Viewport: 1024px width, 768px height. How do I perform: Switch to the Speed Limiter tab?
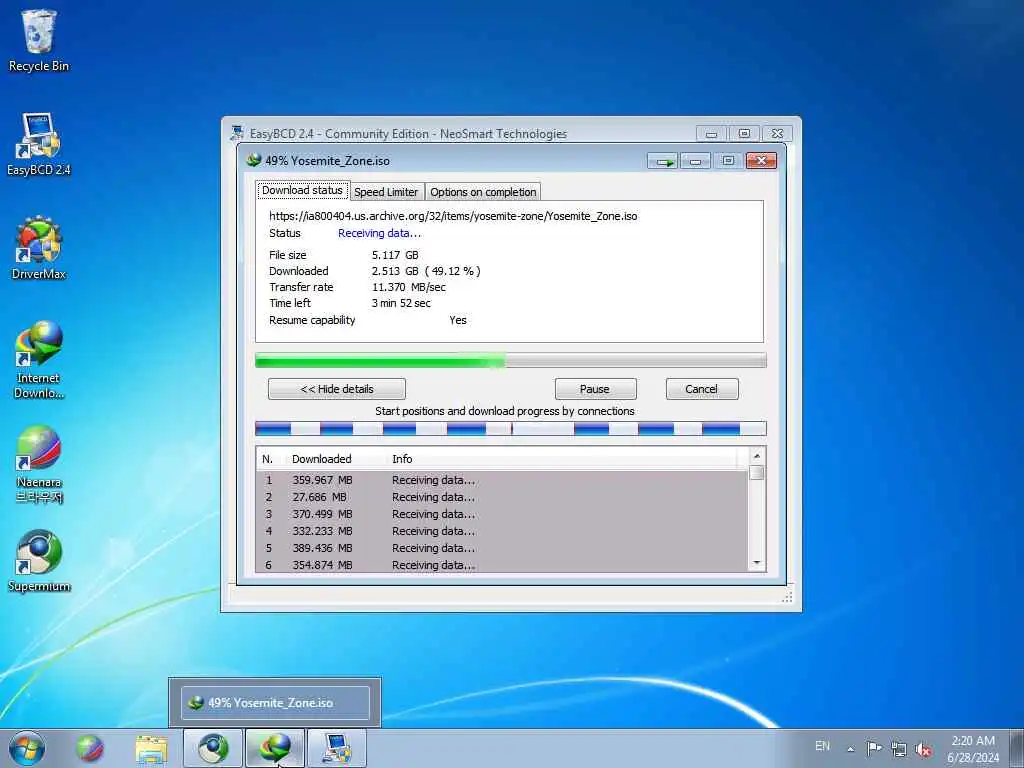click(386, 192)
